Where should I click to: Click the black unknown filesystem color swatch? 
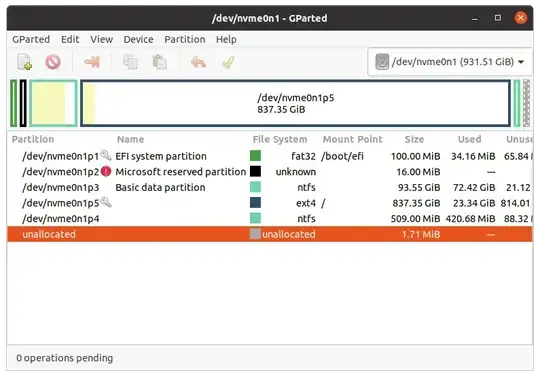255,171
